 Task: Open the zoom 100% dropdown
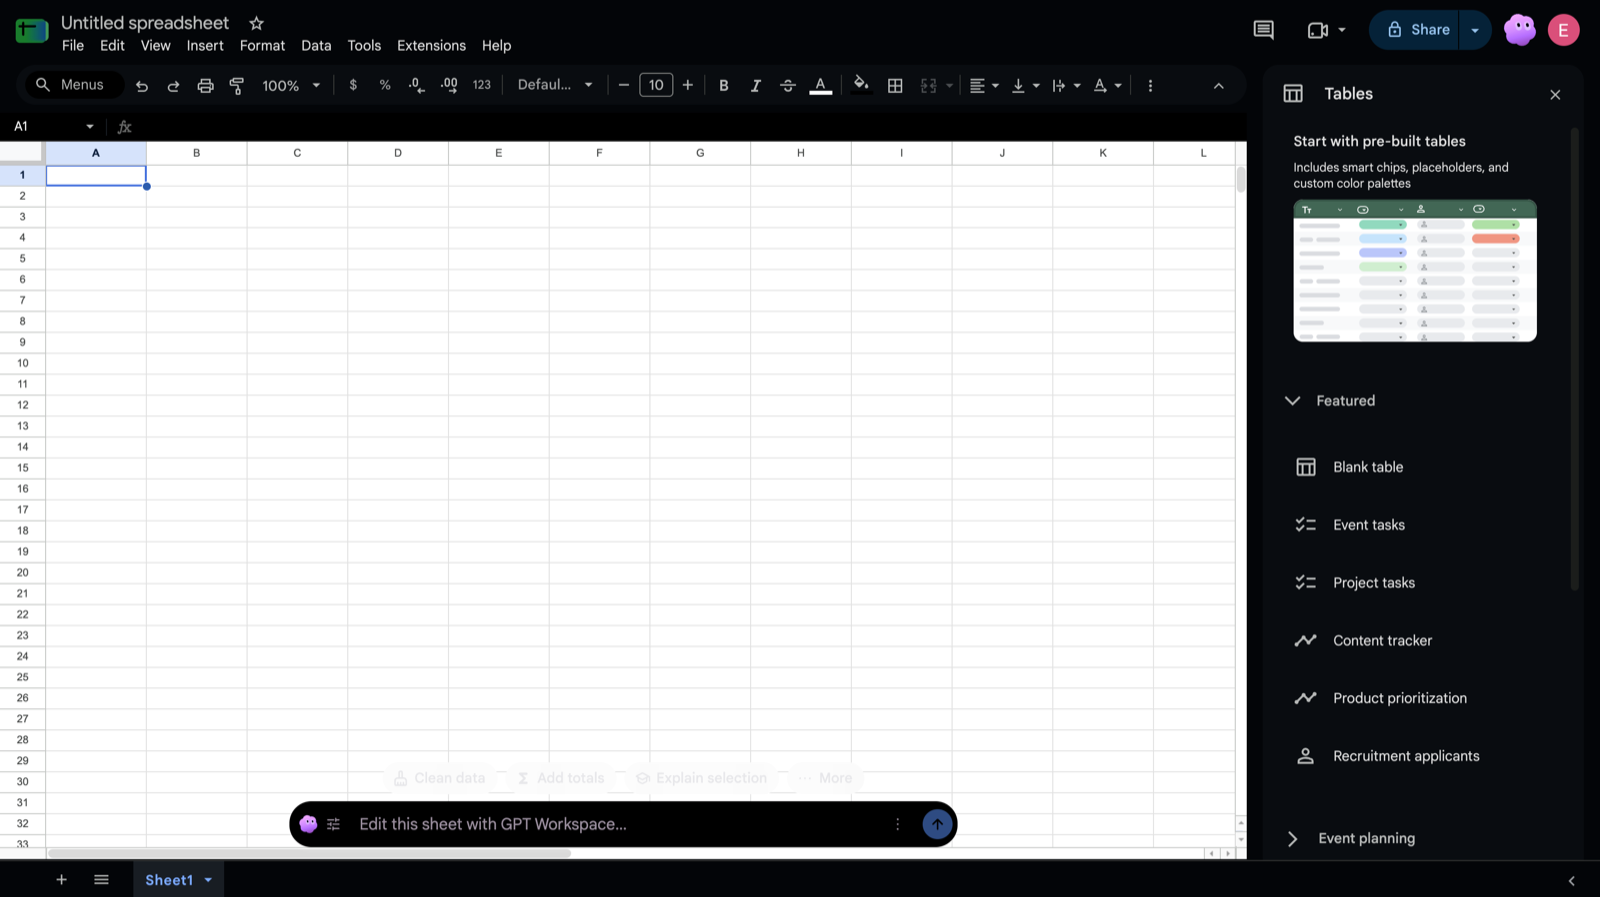click(291, 86)
